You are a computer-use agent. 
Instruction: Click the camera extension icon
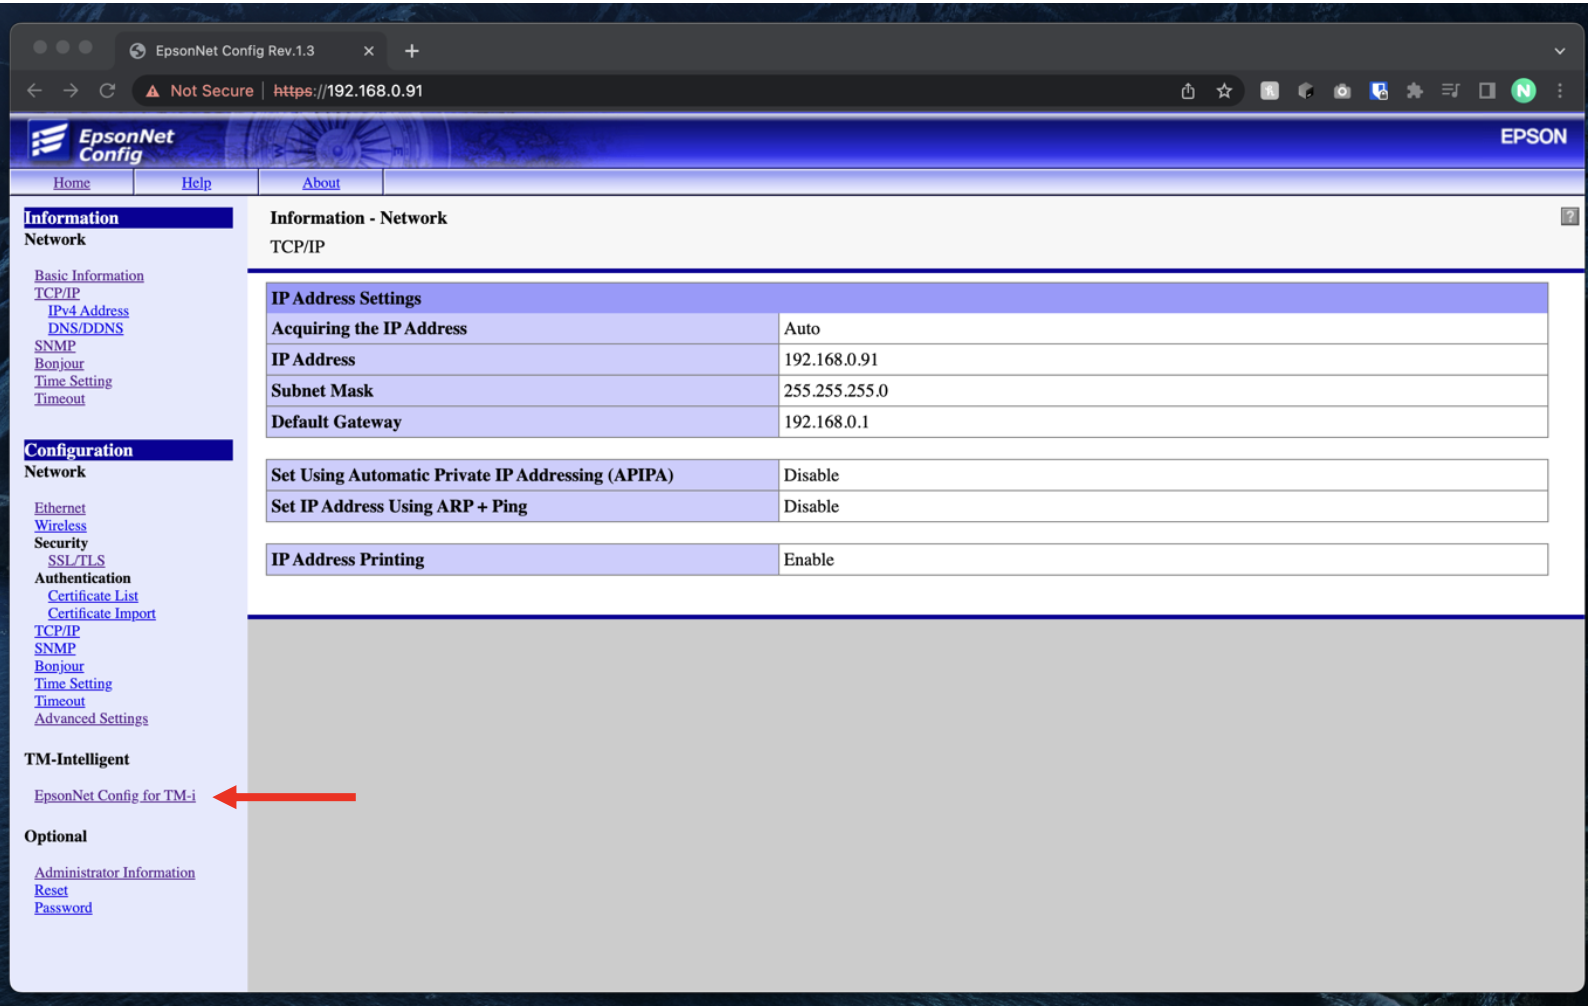tap(1342, 91)
